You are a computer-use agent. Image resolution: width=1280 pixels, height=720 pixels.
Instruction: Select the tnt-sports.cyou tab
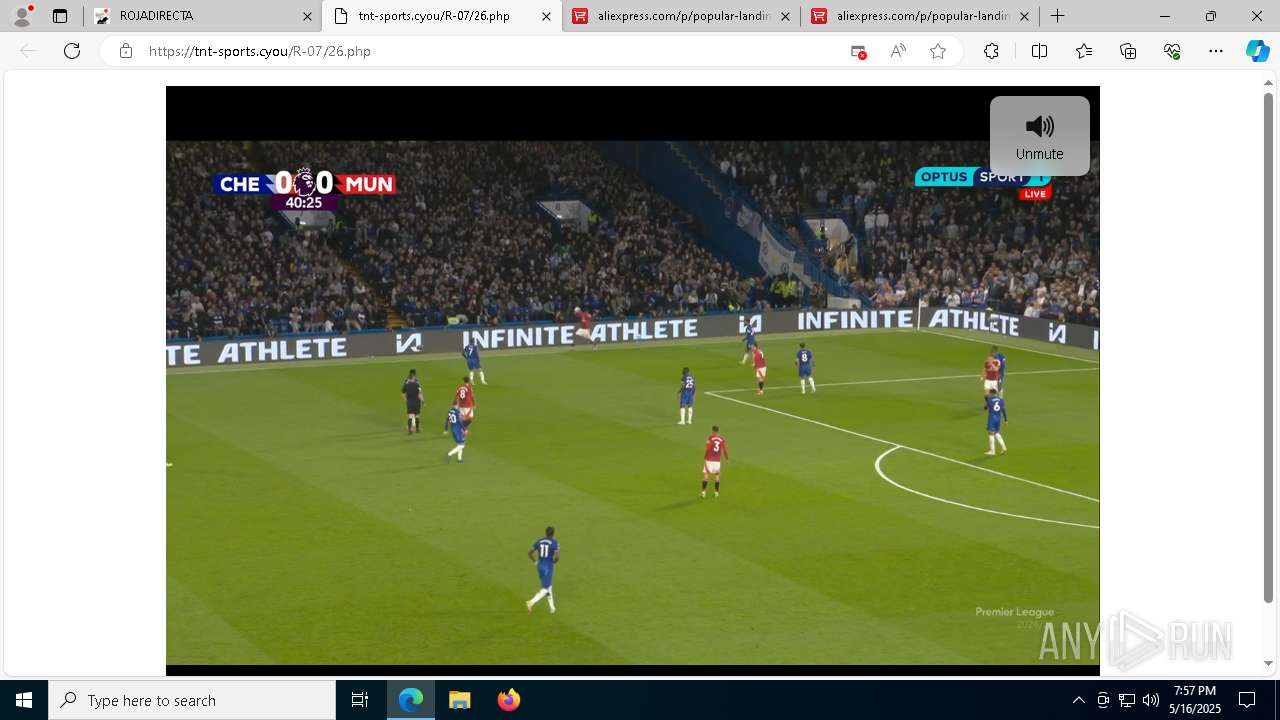(442, 16)
